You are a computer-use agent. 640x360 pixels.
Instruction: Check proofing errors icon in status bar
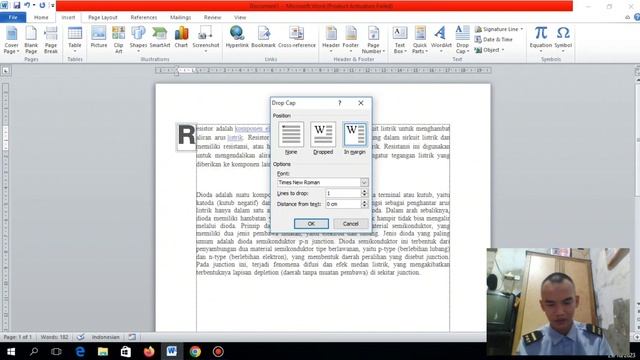pos(80,337)
